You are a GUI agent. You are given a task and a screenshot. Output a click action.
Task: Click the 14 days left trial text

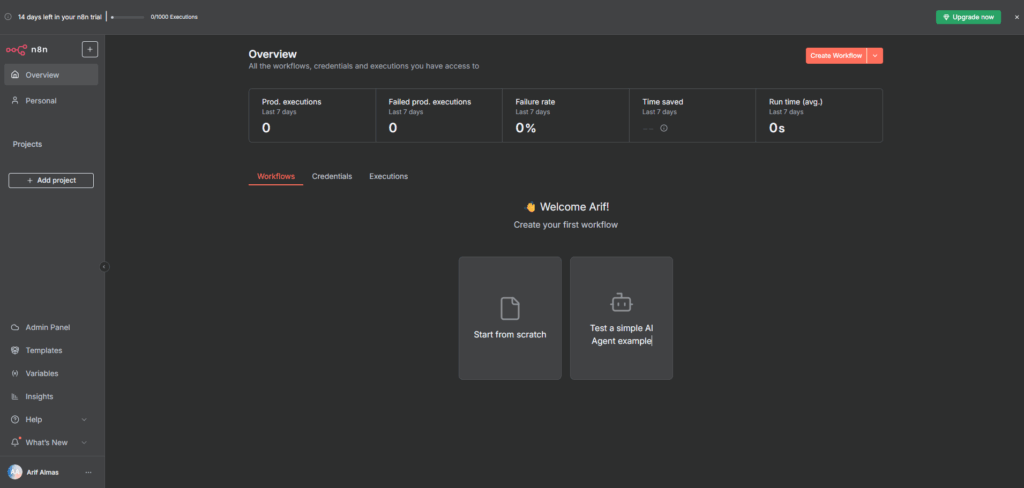coord(59,17)
